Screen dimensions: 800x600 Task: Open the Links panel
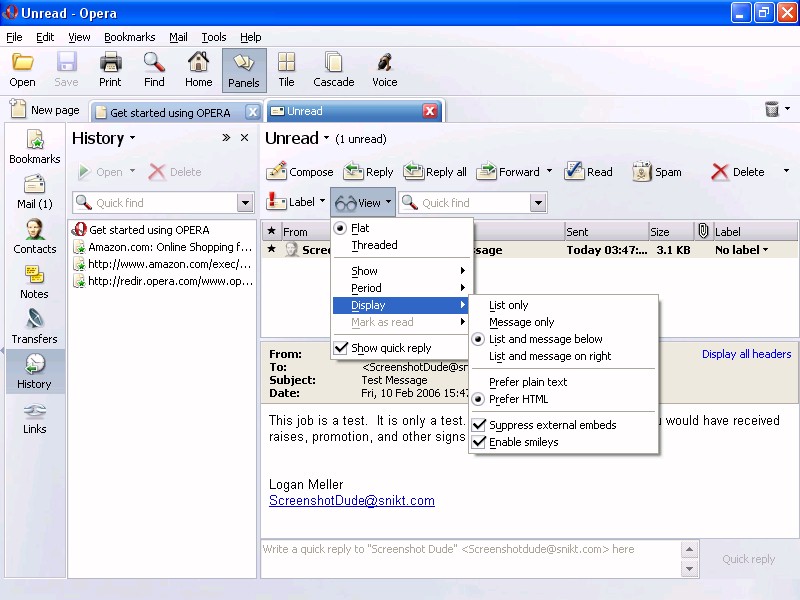coord(35,417)
